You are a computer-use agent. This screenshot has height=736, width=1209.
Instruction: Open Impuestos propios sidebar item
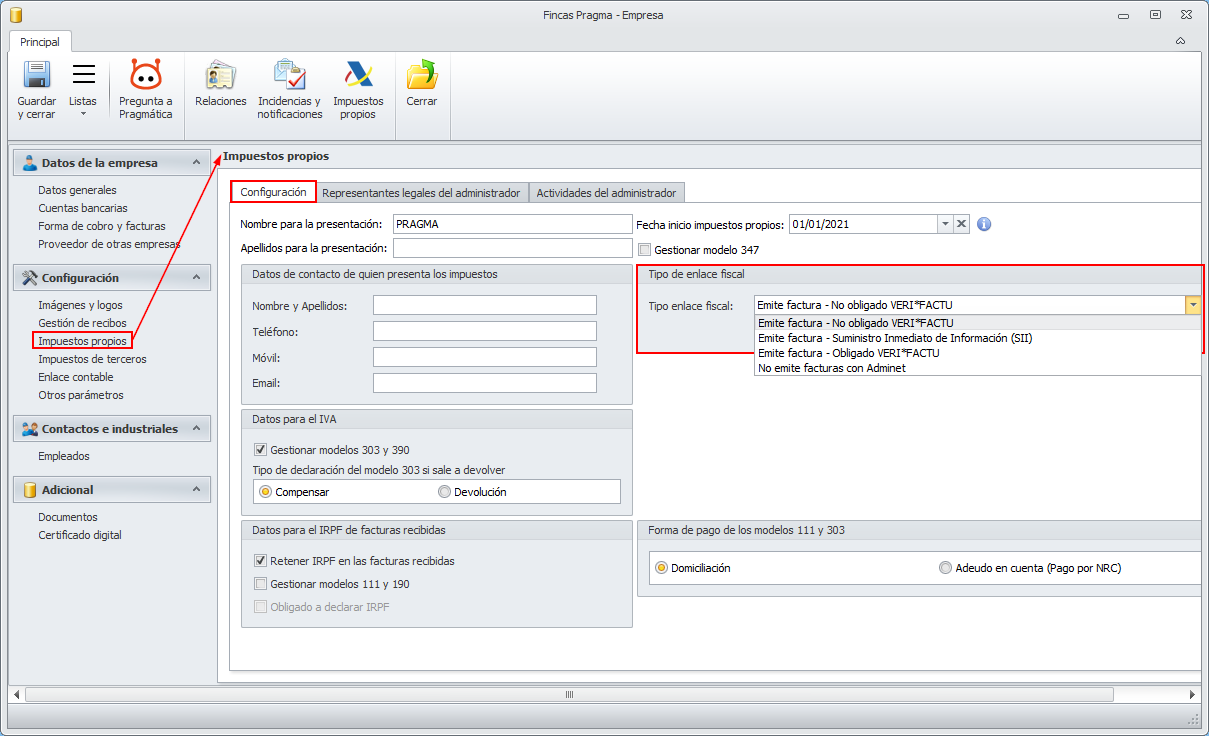(82, 341)
